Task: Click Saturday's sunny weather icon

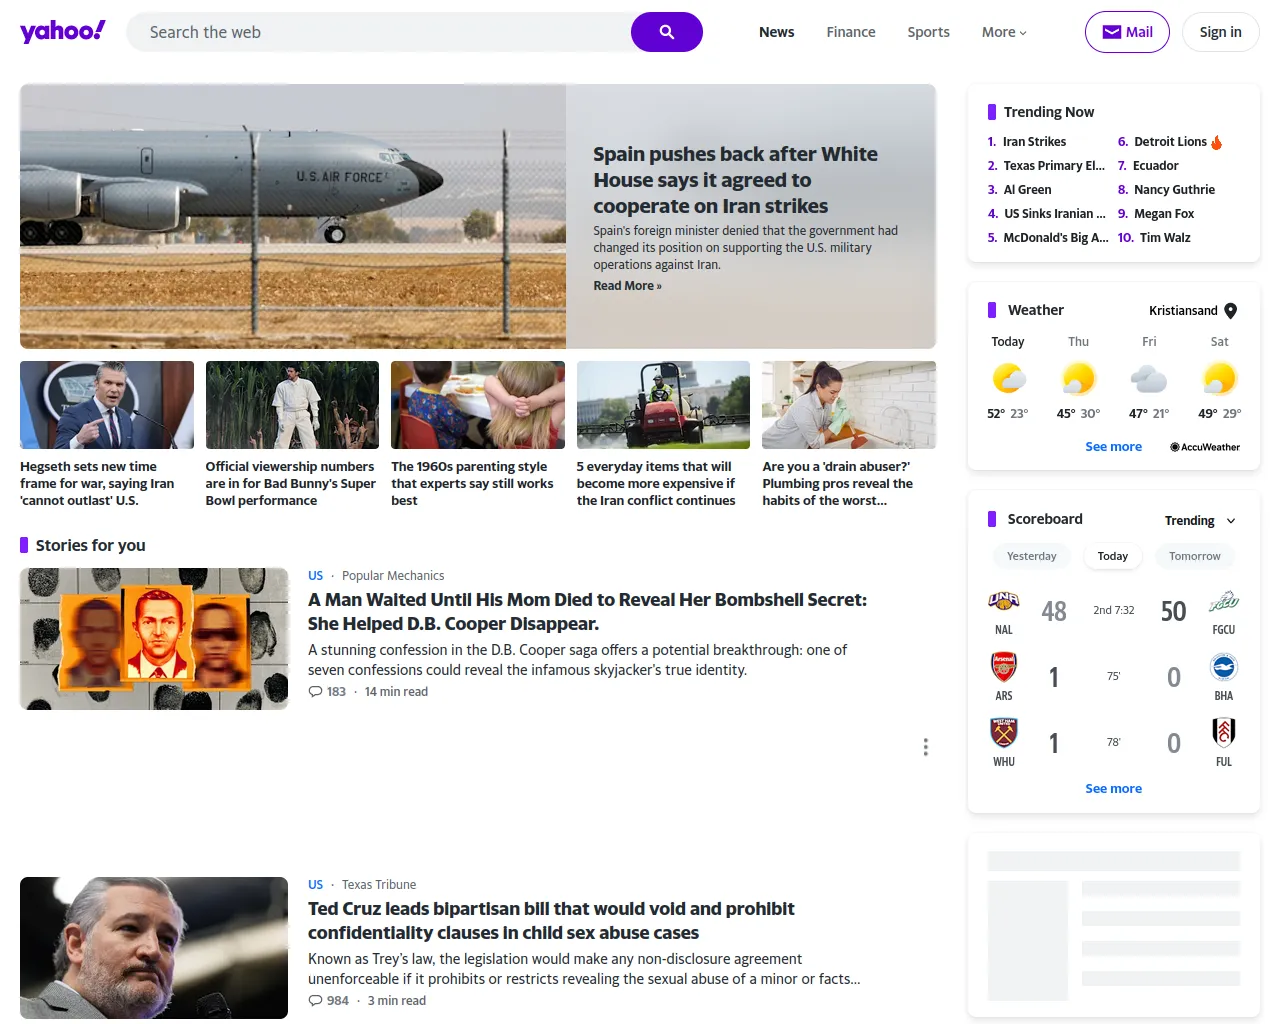Action: pyautogui.click(x=1219, y=380)
